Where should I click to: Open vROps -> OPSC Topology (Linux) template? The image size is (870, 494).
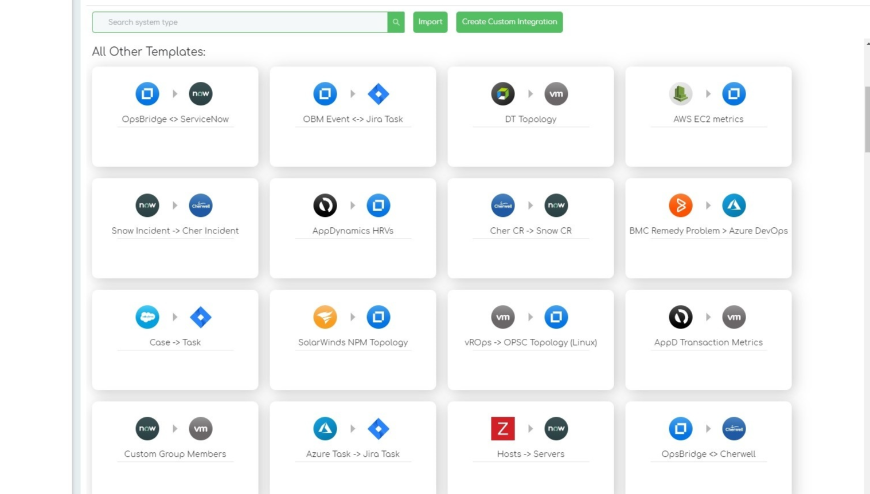(530, 342)
